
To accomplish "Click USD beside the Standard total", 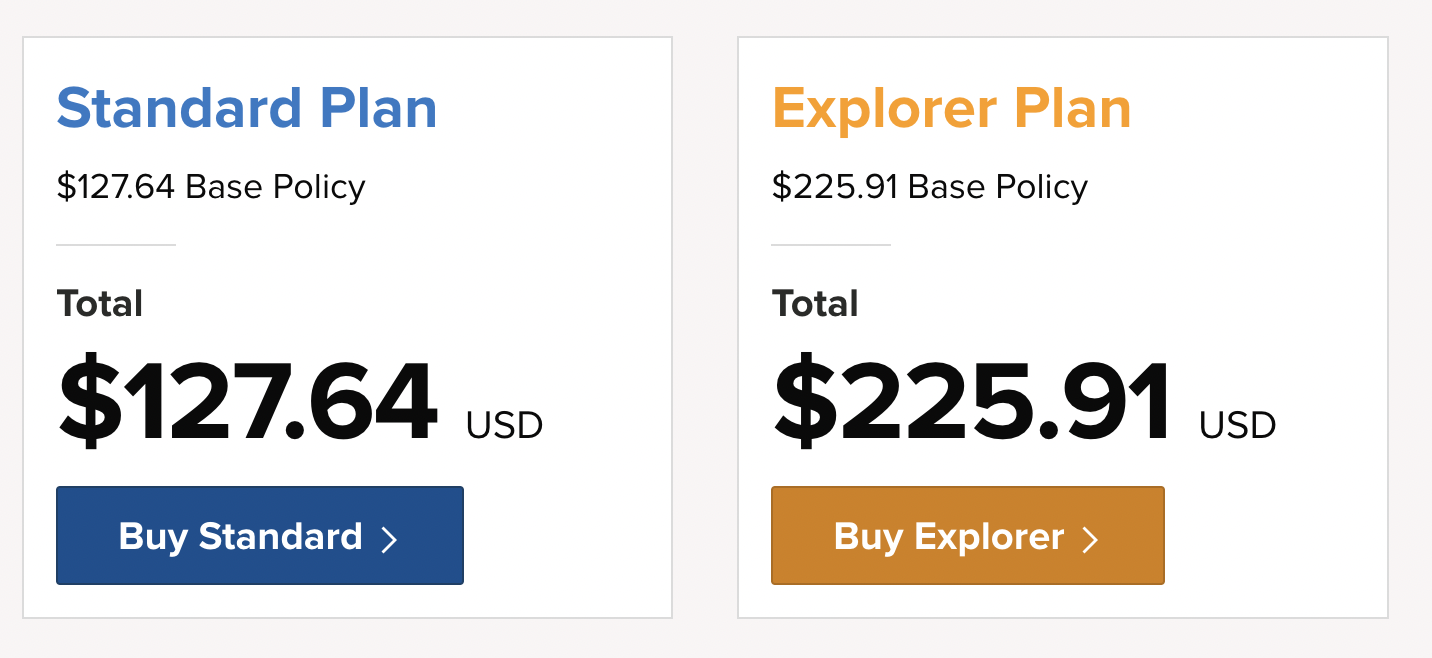I will 504,426.
